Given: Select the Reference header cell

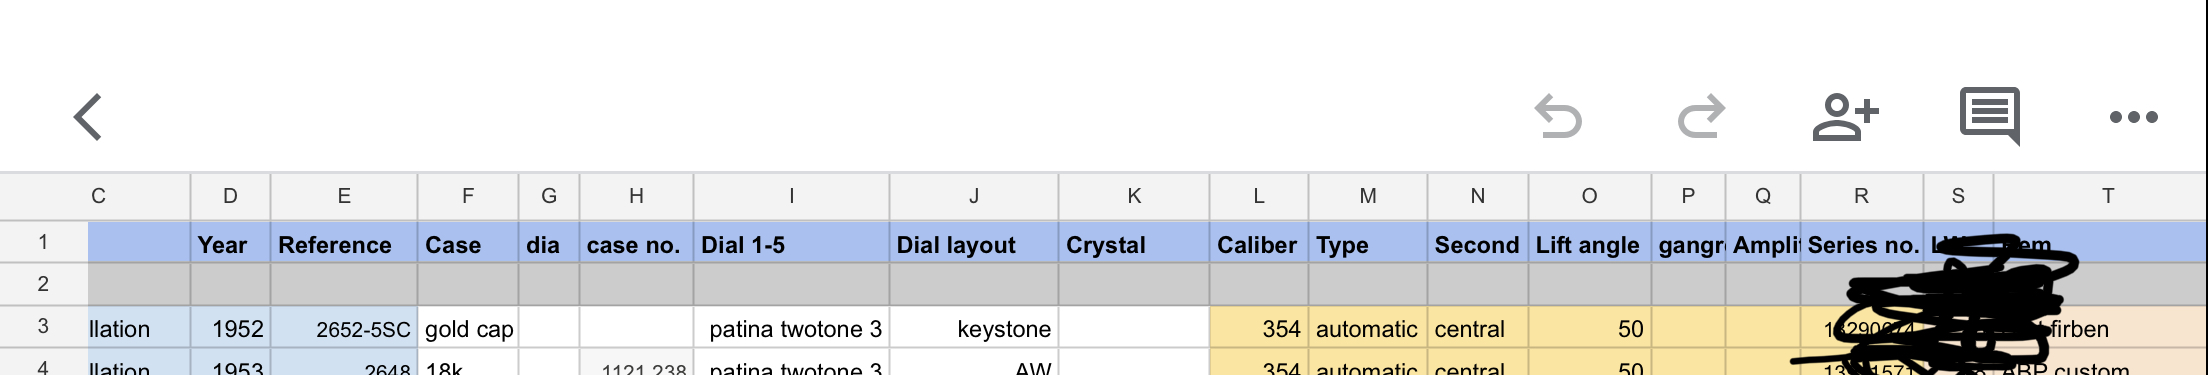Looking at the screenshot, I should coord(344,243).
